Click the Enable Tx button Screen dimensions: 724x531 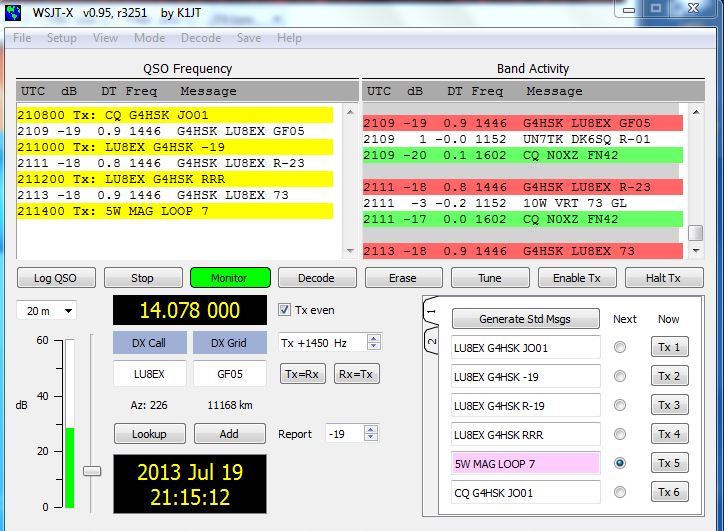click(x=577, y=278)
